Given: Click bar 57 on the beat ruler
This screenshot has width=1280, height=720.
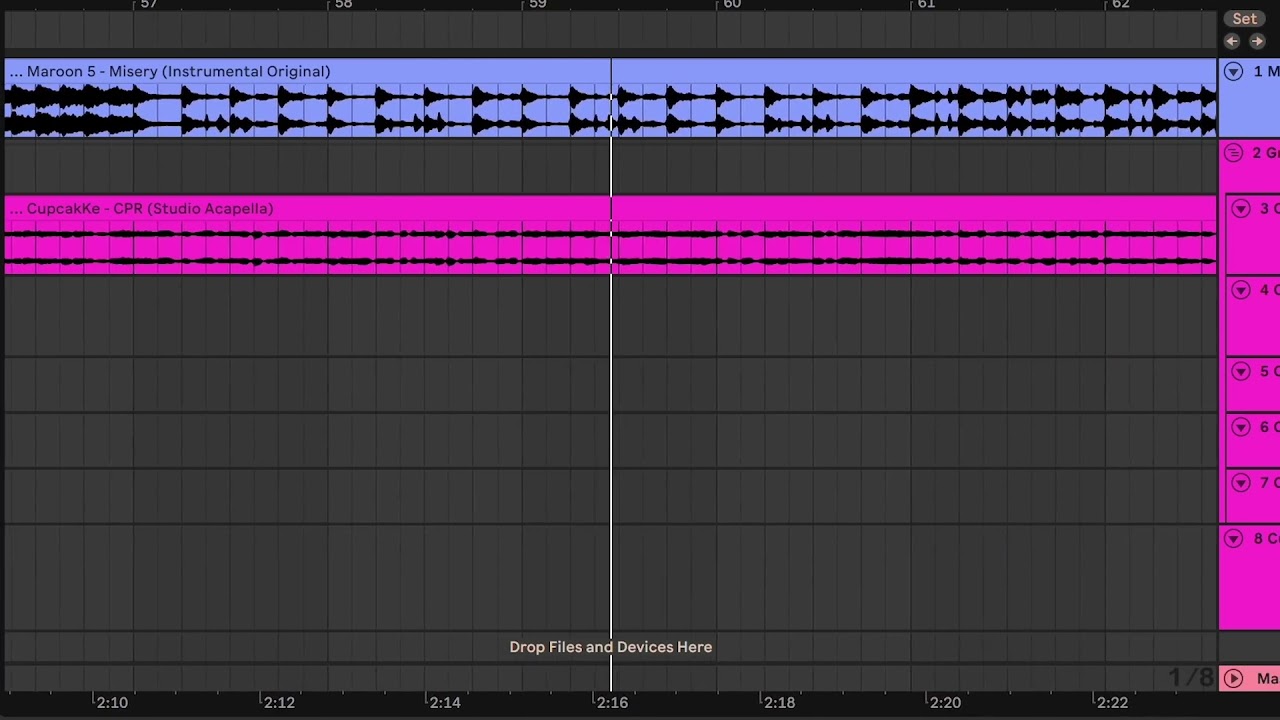Looking at the screenshot, I should 148,5.
